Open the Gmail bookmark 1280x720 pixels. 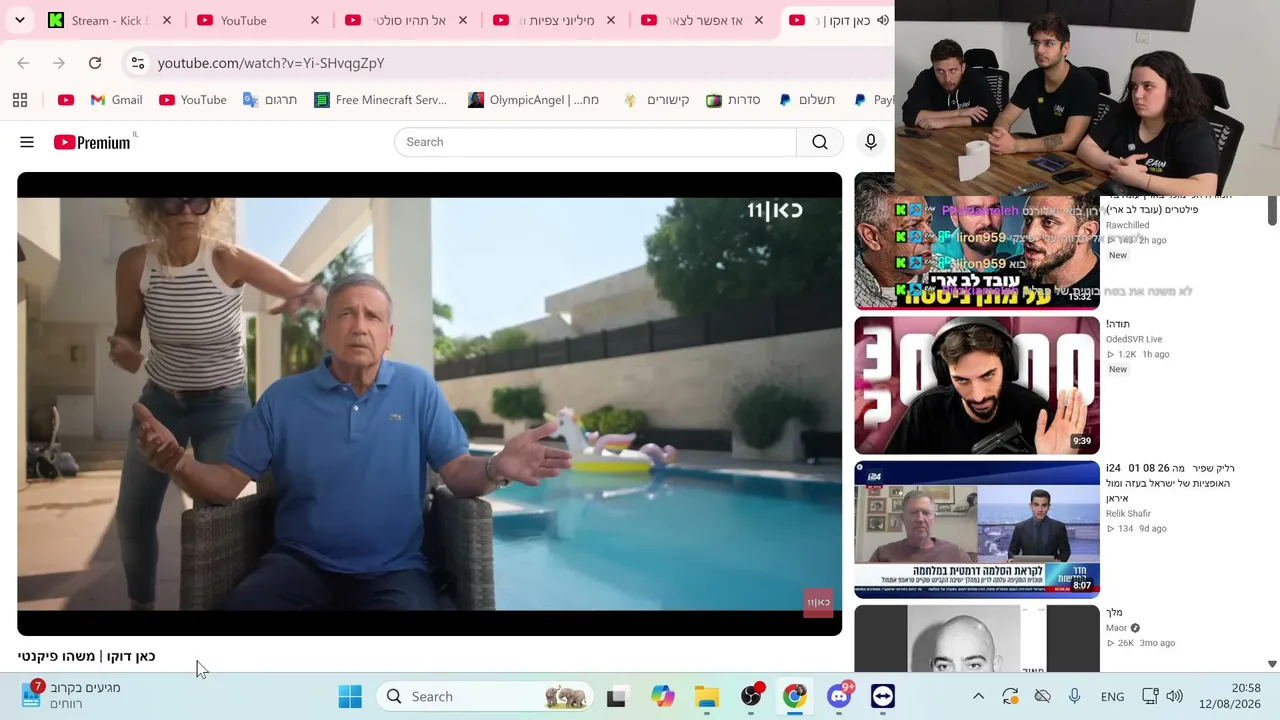coord(116,100)
